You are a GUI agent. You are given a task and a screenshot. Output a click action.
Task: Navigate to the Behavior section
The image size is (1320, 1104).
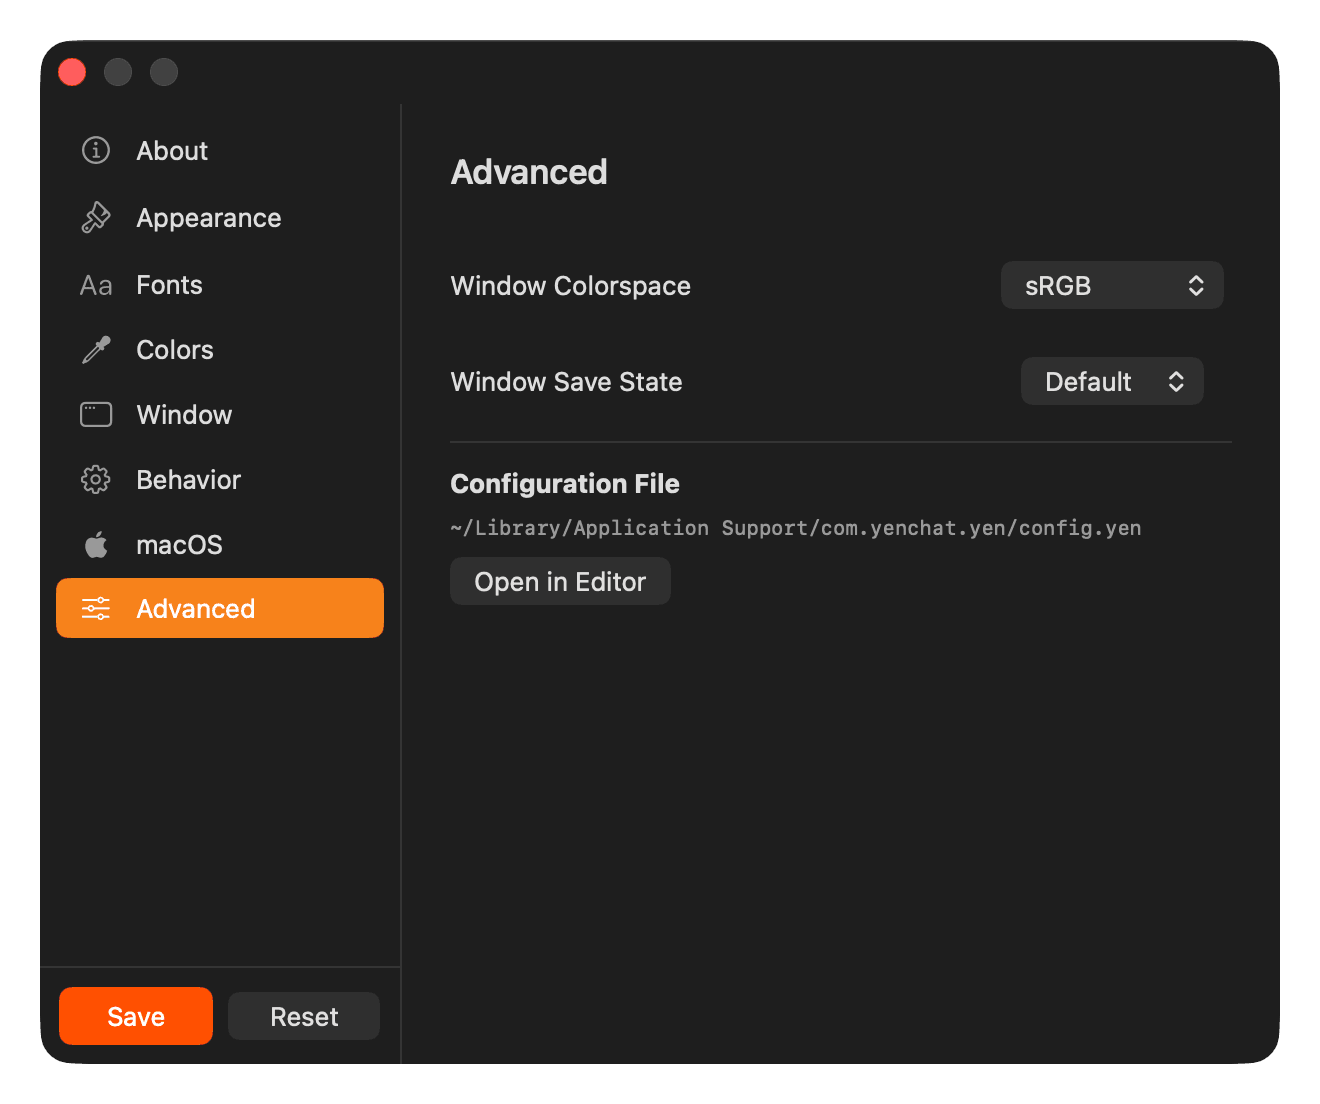click(x=188, y=479)
